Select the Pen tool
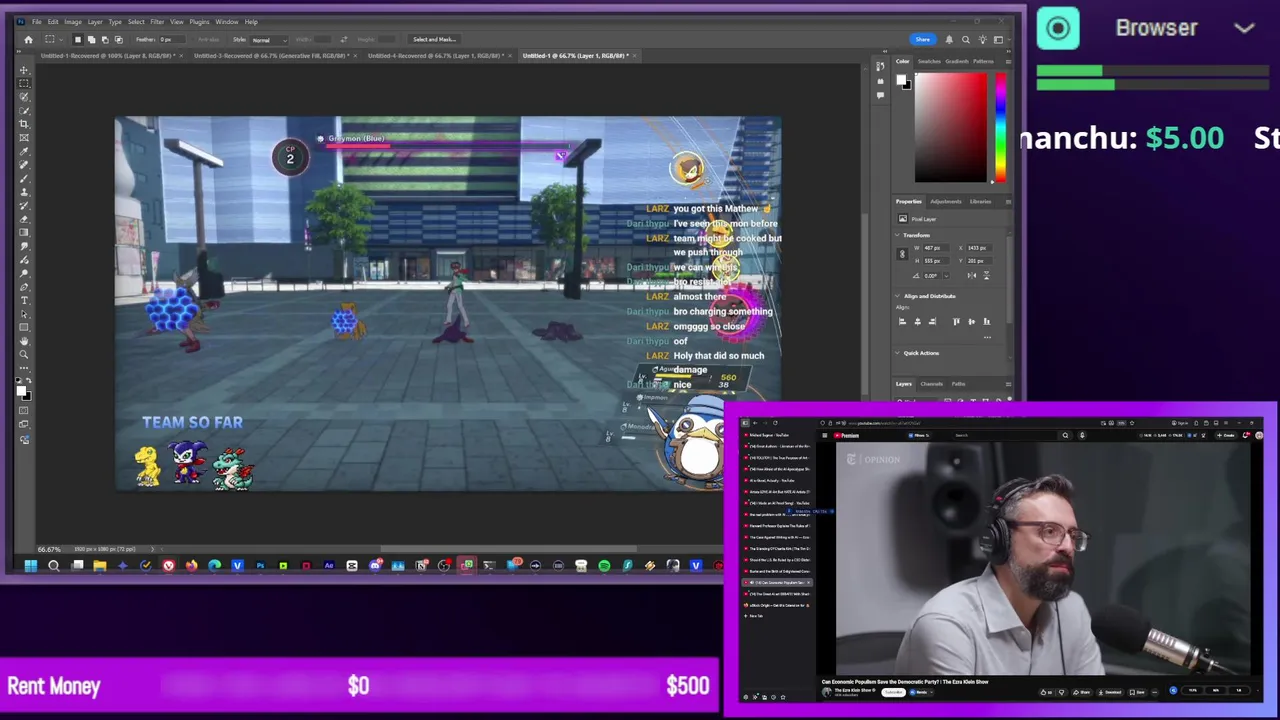The width and height of the screenshot is (1280, 720). click(x=24, y=286)
